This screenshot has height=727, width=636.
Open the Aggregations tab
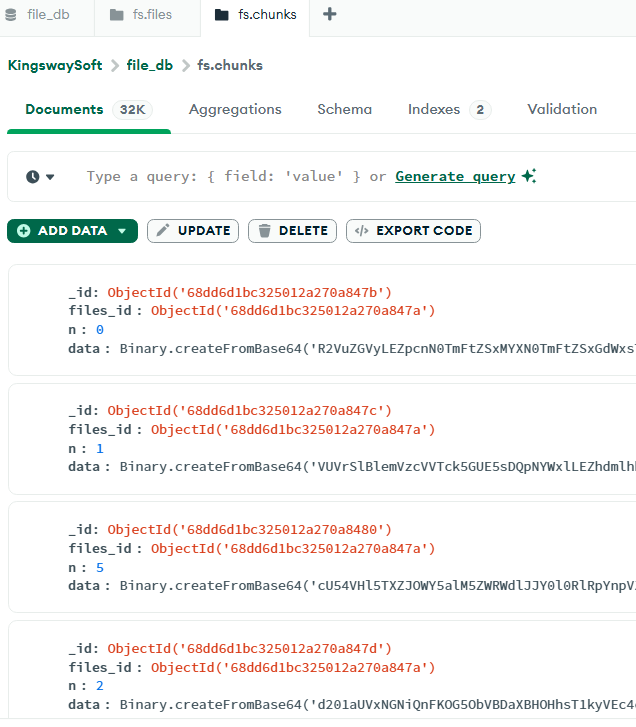pyautogui.click(x=235, y=109)
